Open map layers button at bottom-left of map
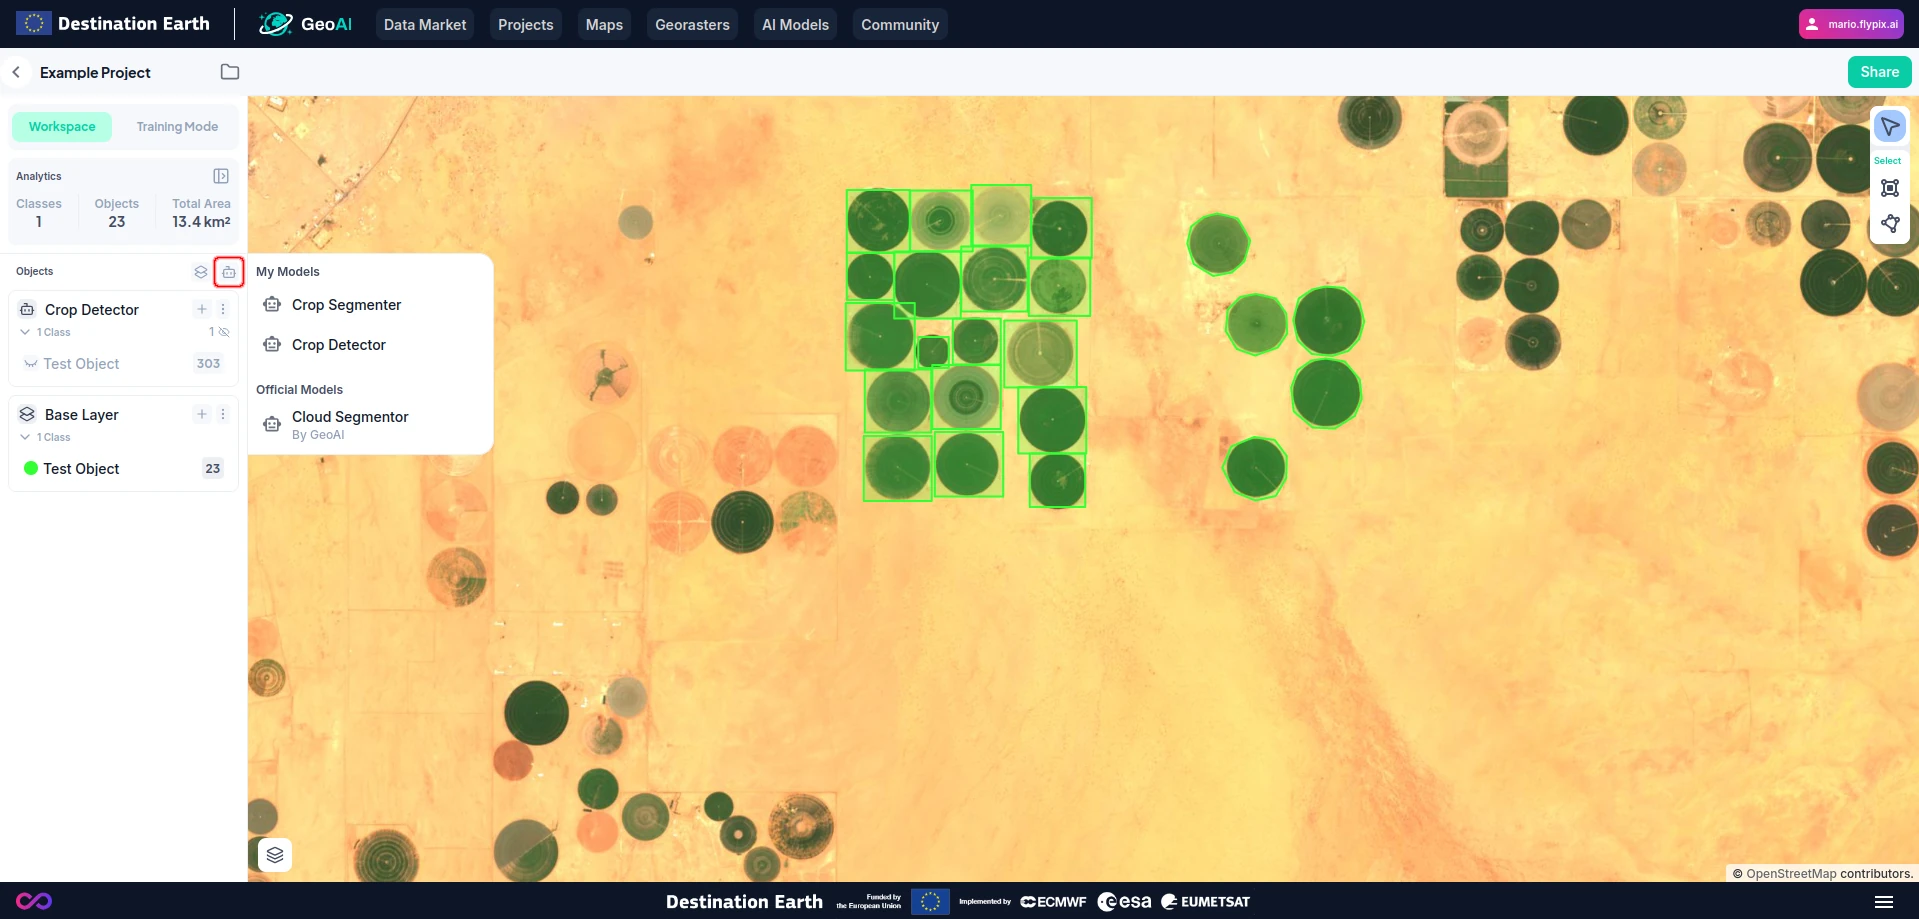 (x=275, y=855)
